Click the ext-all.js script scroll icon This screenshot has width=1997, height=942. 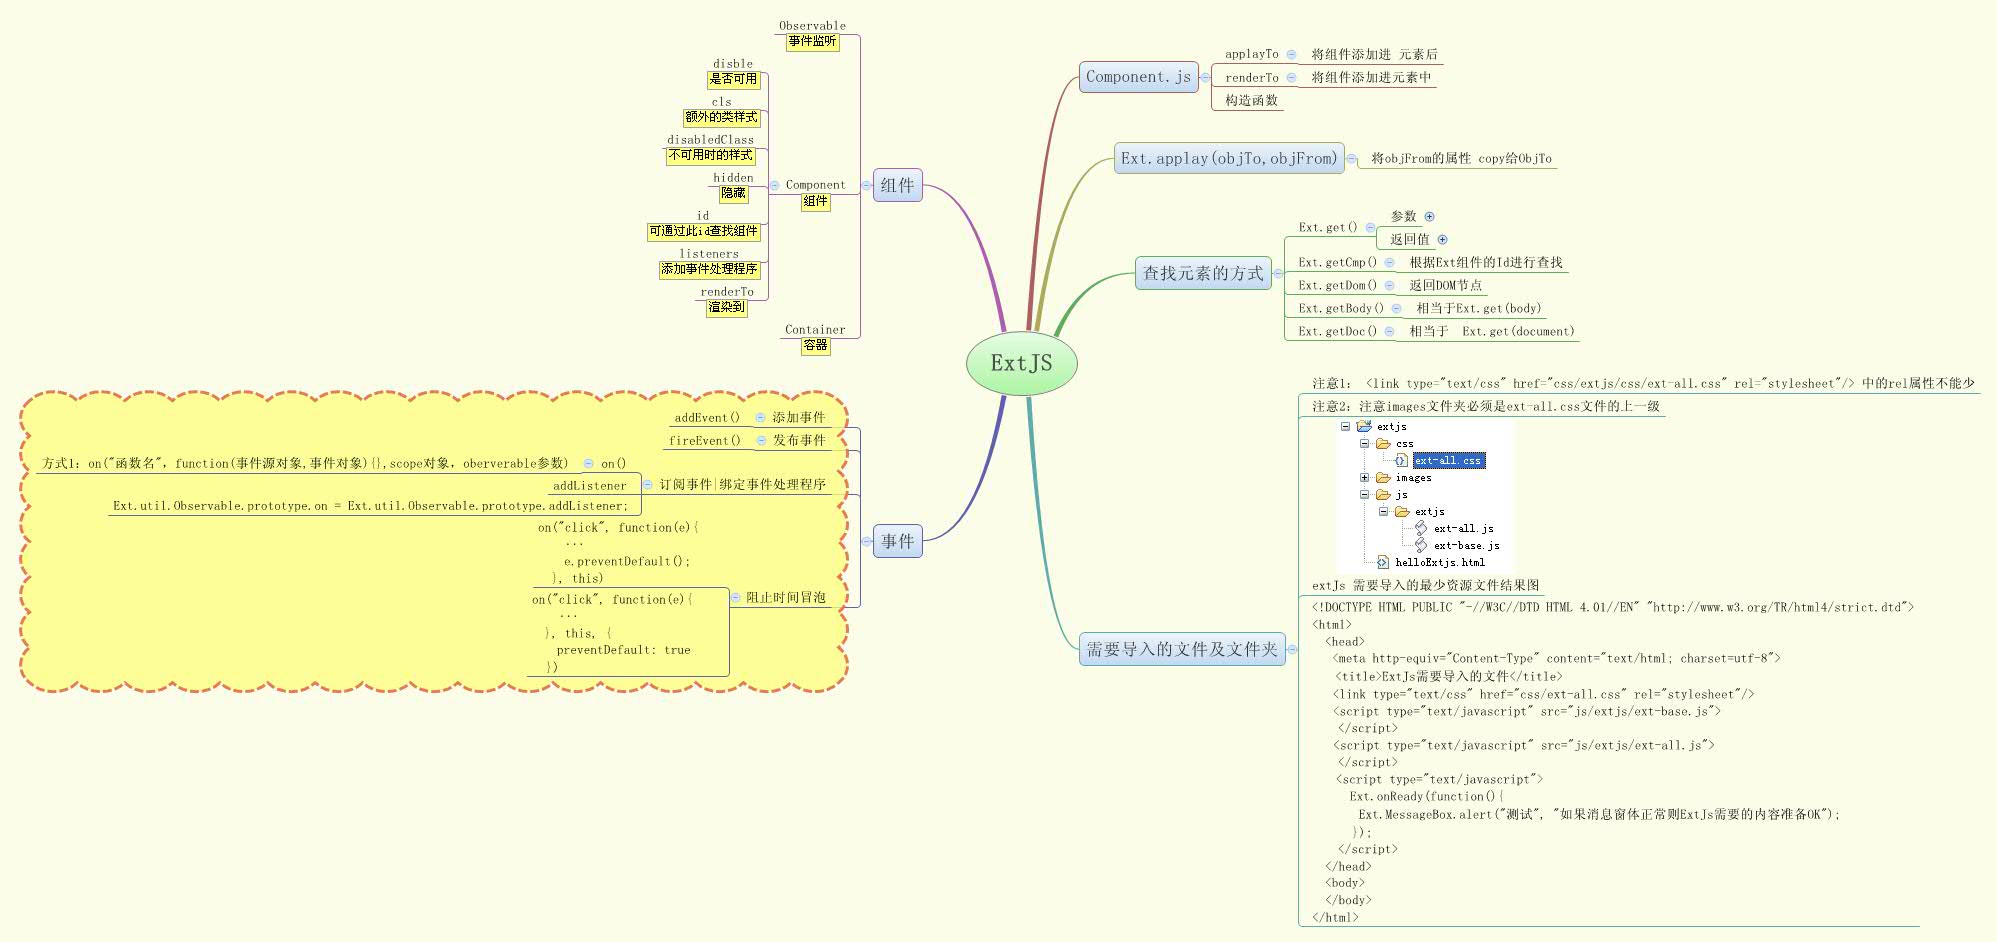(1423, 529)
